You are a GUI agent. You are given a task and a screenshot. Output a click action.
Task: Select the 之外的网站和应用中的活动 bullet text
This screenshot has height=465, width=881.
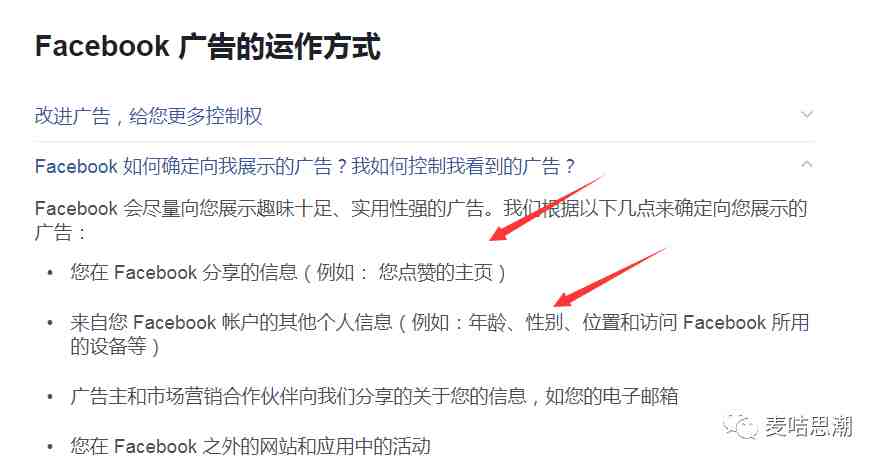[251, 446]
